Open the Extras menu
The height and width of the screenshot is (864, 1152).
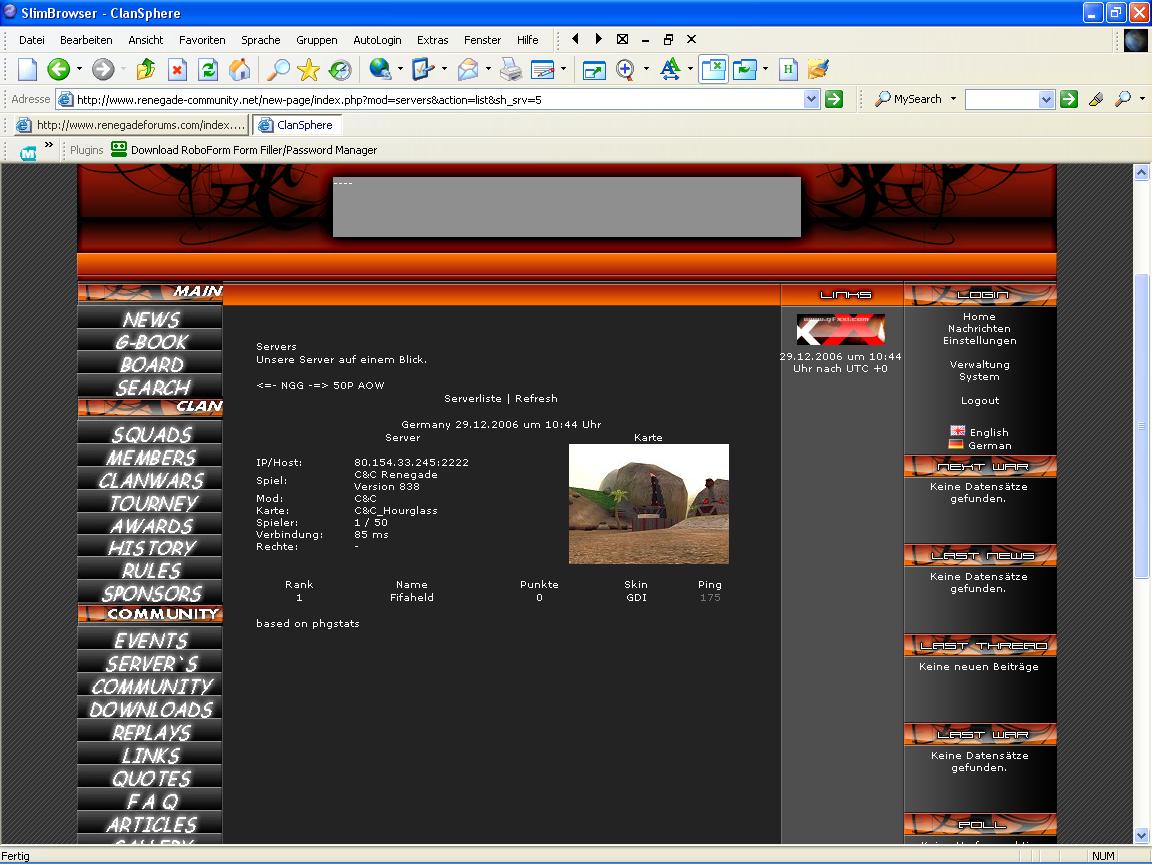[x=432, y=40]
